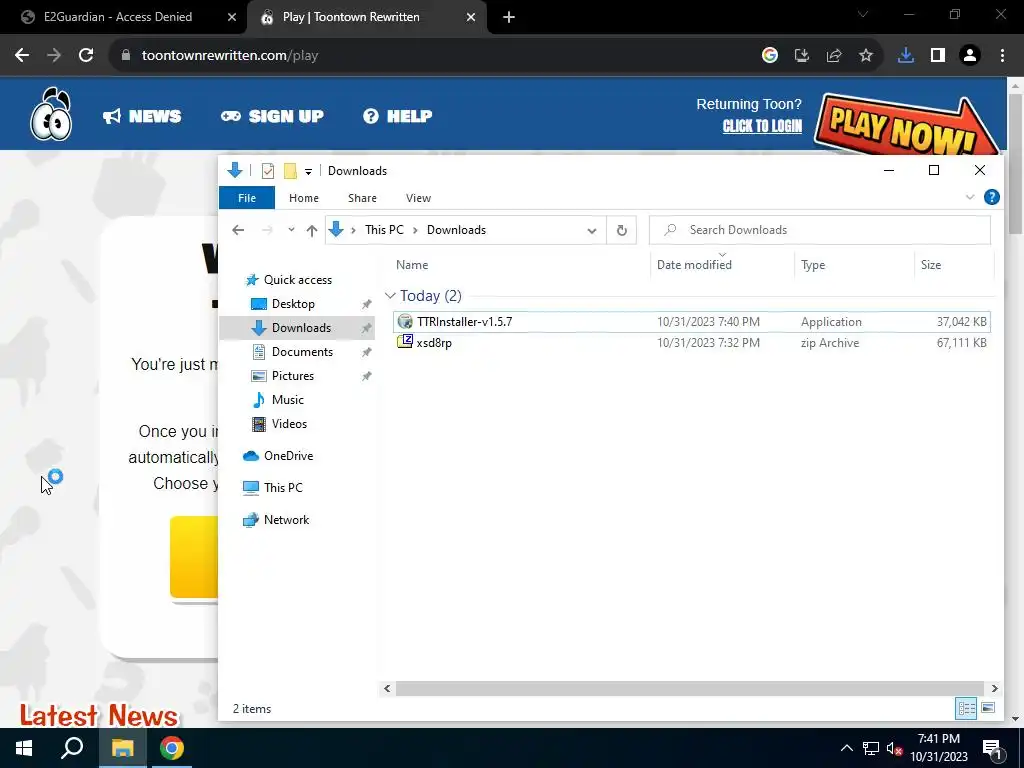Click the New Folder quick access toolbar icon
Screen dimensions: 1024x768
pyautogui.click(x=290, y=171)
